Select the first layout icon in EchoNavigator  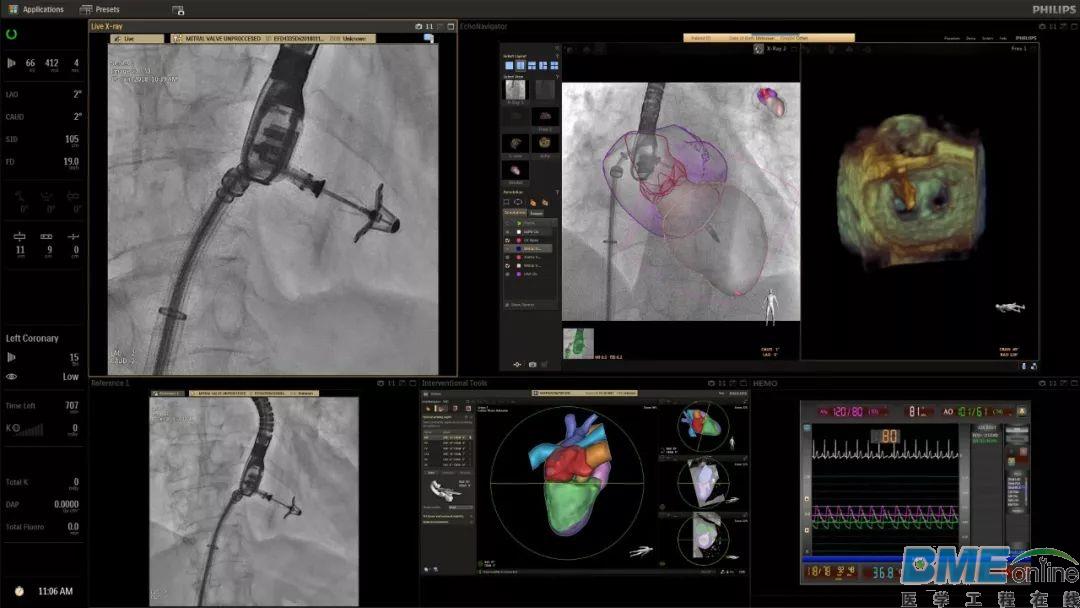pyautogui.click(x=509, y=65)
